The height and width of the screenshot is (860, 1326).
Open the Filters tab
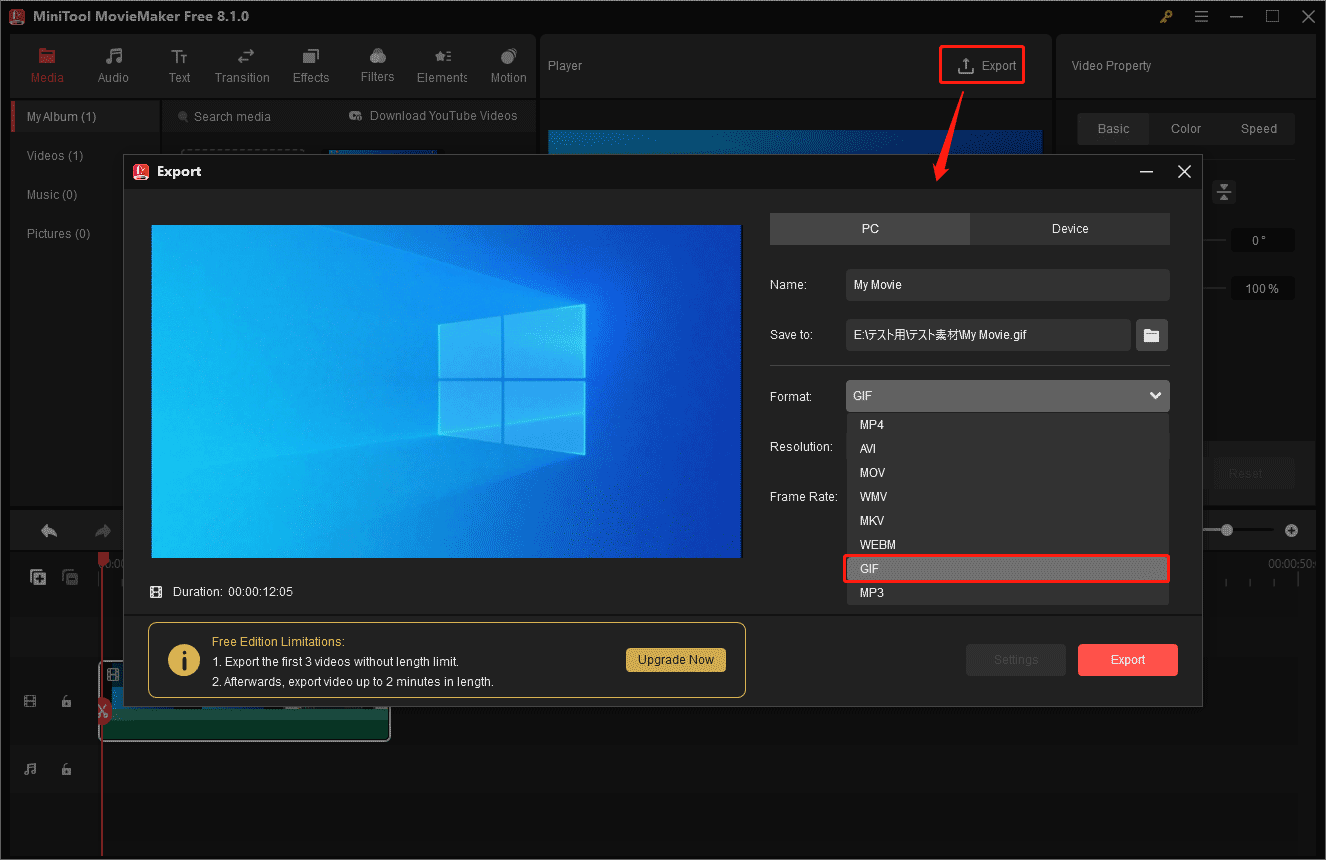[377, 66]
